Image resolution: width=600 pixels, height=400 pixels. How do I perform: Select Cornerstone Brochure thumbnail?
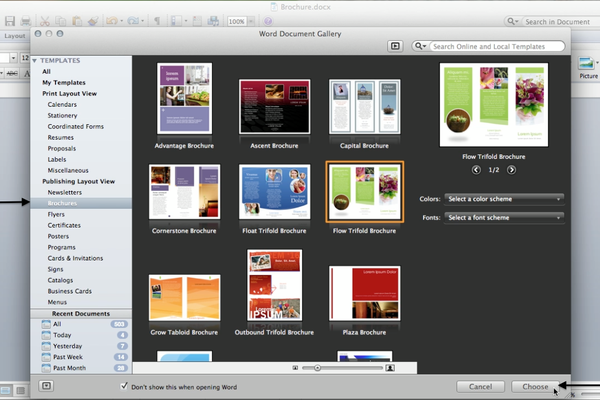pyautogui.click(x=184, y=192)
